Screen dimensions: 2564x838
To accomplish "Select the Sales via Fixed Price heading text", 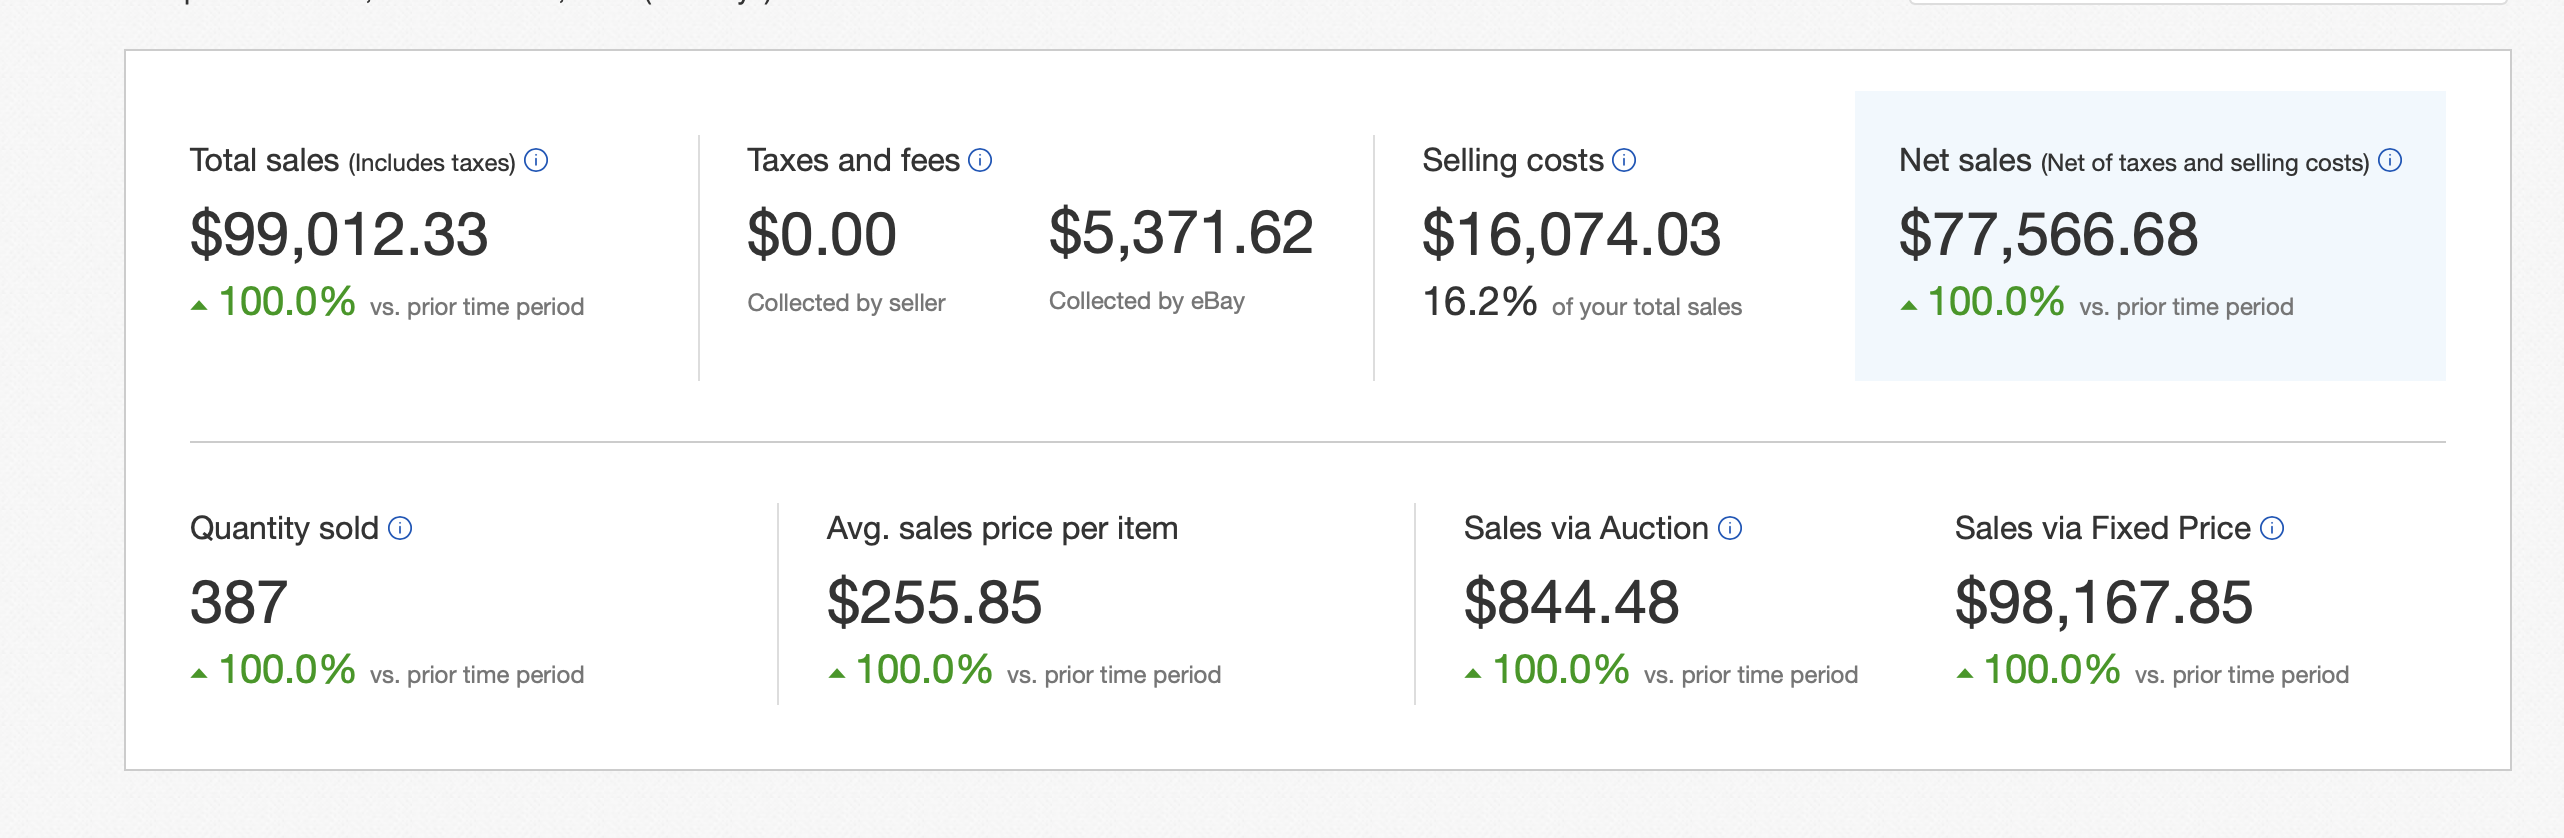I will pos(2103,528).
